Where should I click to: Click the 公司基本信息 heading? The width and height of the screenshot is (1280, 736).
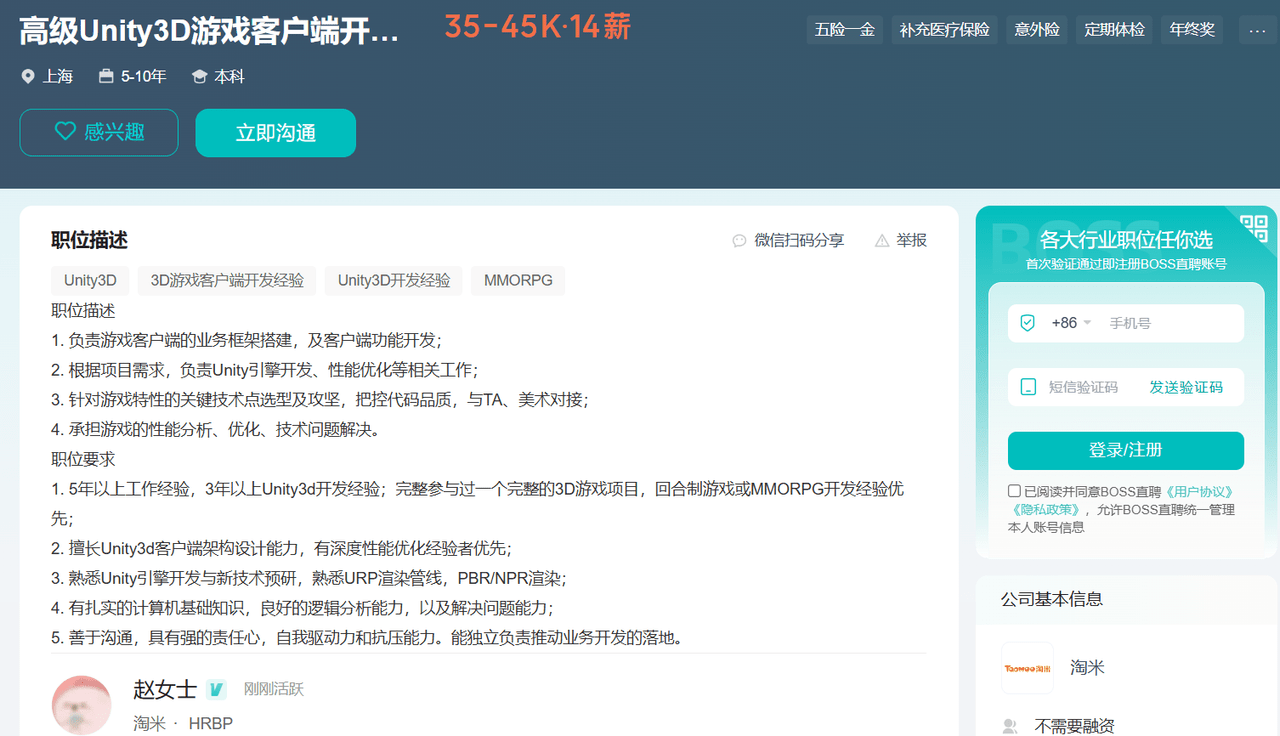(x=1052, y=599)
